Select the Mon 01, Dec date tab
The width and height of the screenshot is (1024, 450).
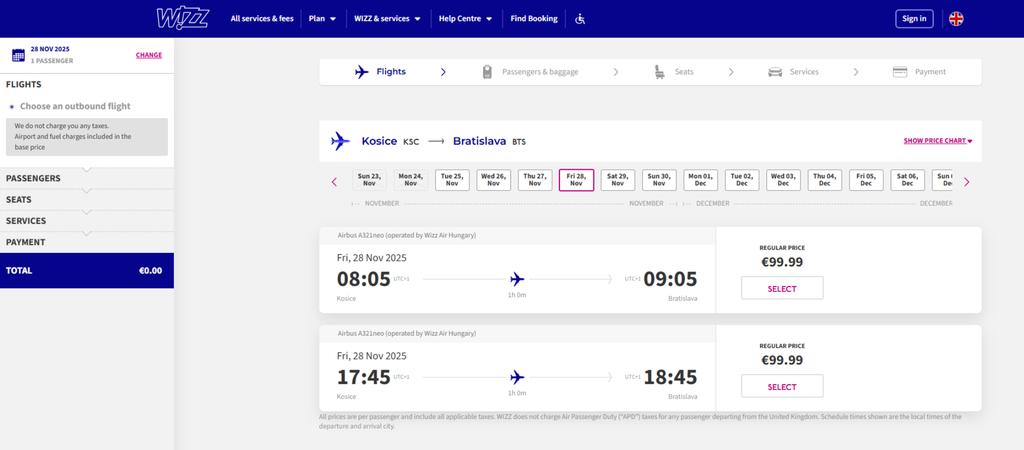pos(700,180)
